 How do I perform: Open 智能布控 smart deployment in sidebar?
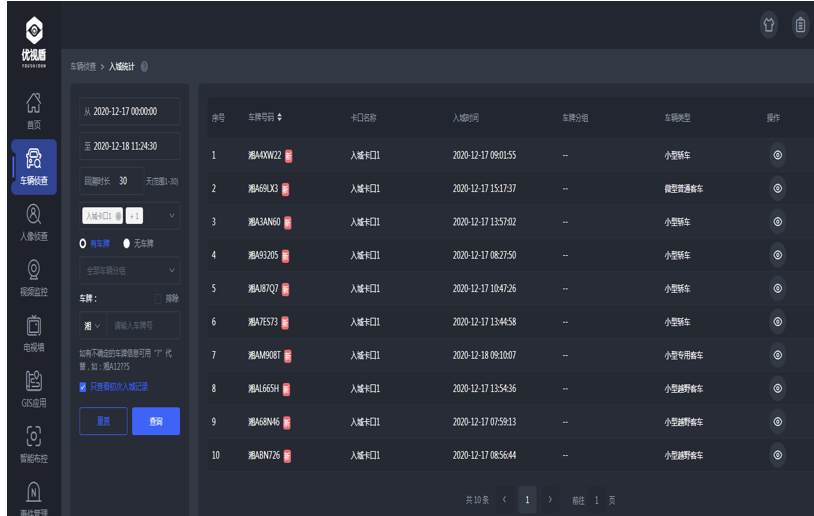click(34, 444)
